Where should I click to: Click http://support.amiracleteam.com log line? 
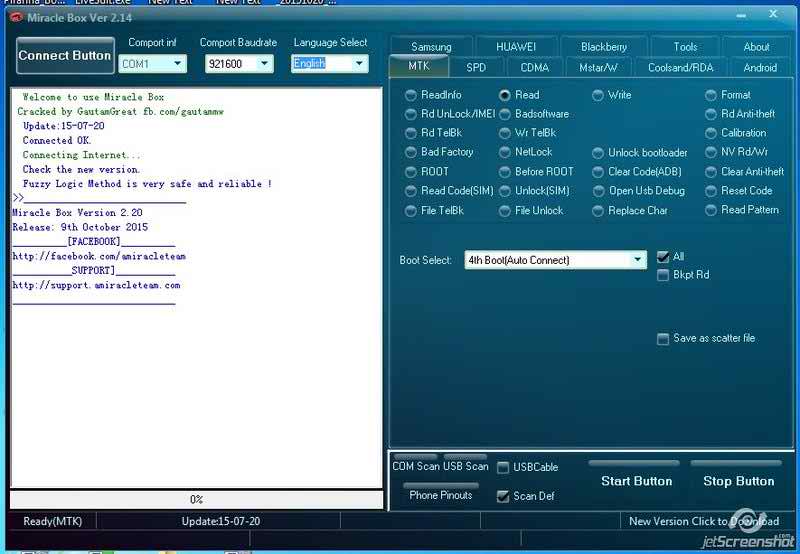(x=96, y=285)
